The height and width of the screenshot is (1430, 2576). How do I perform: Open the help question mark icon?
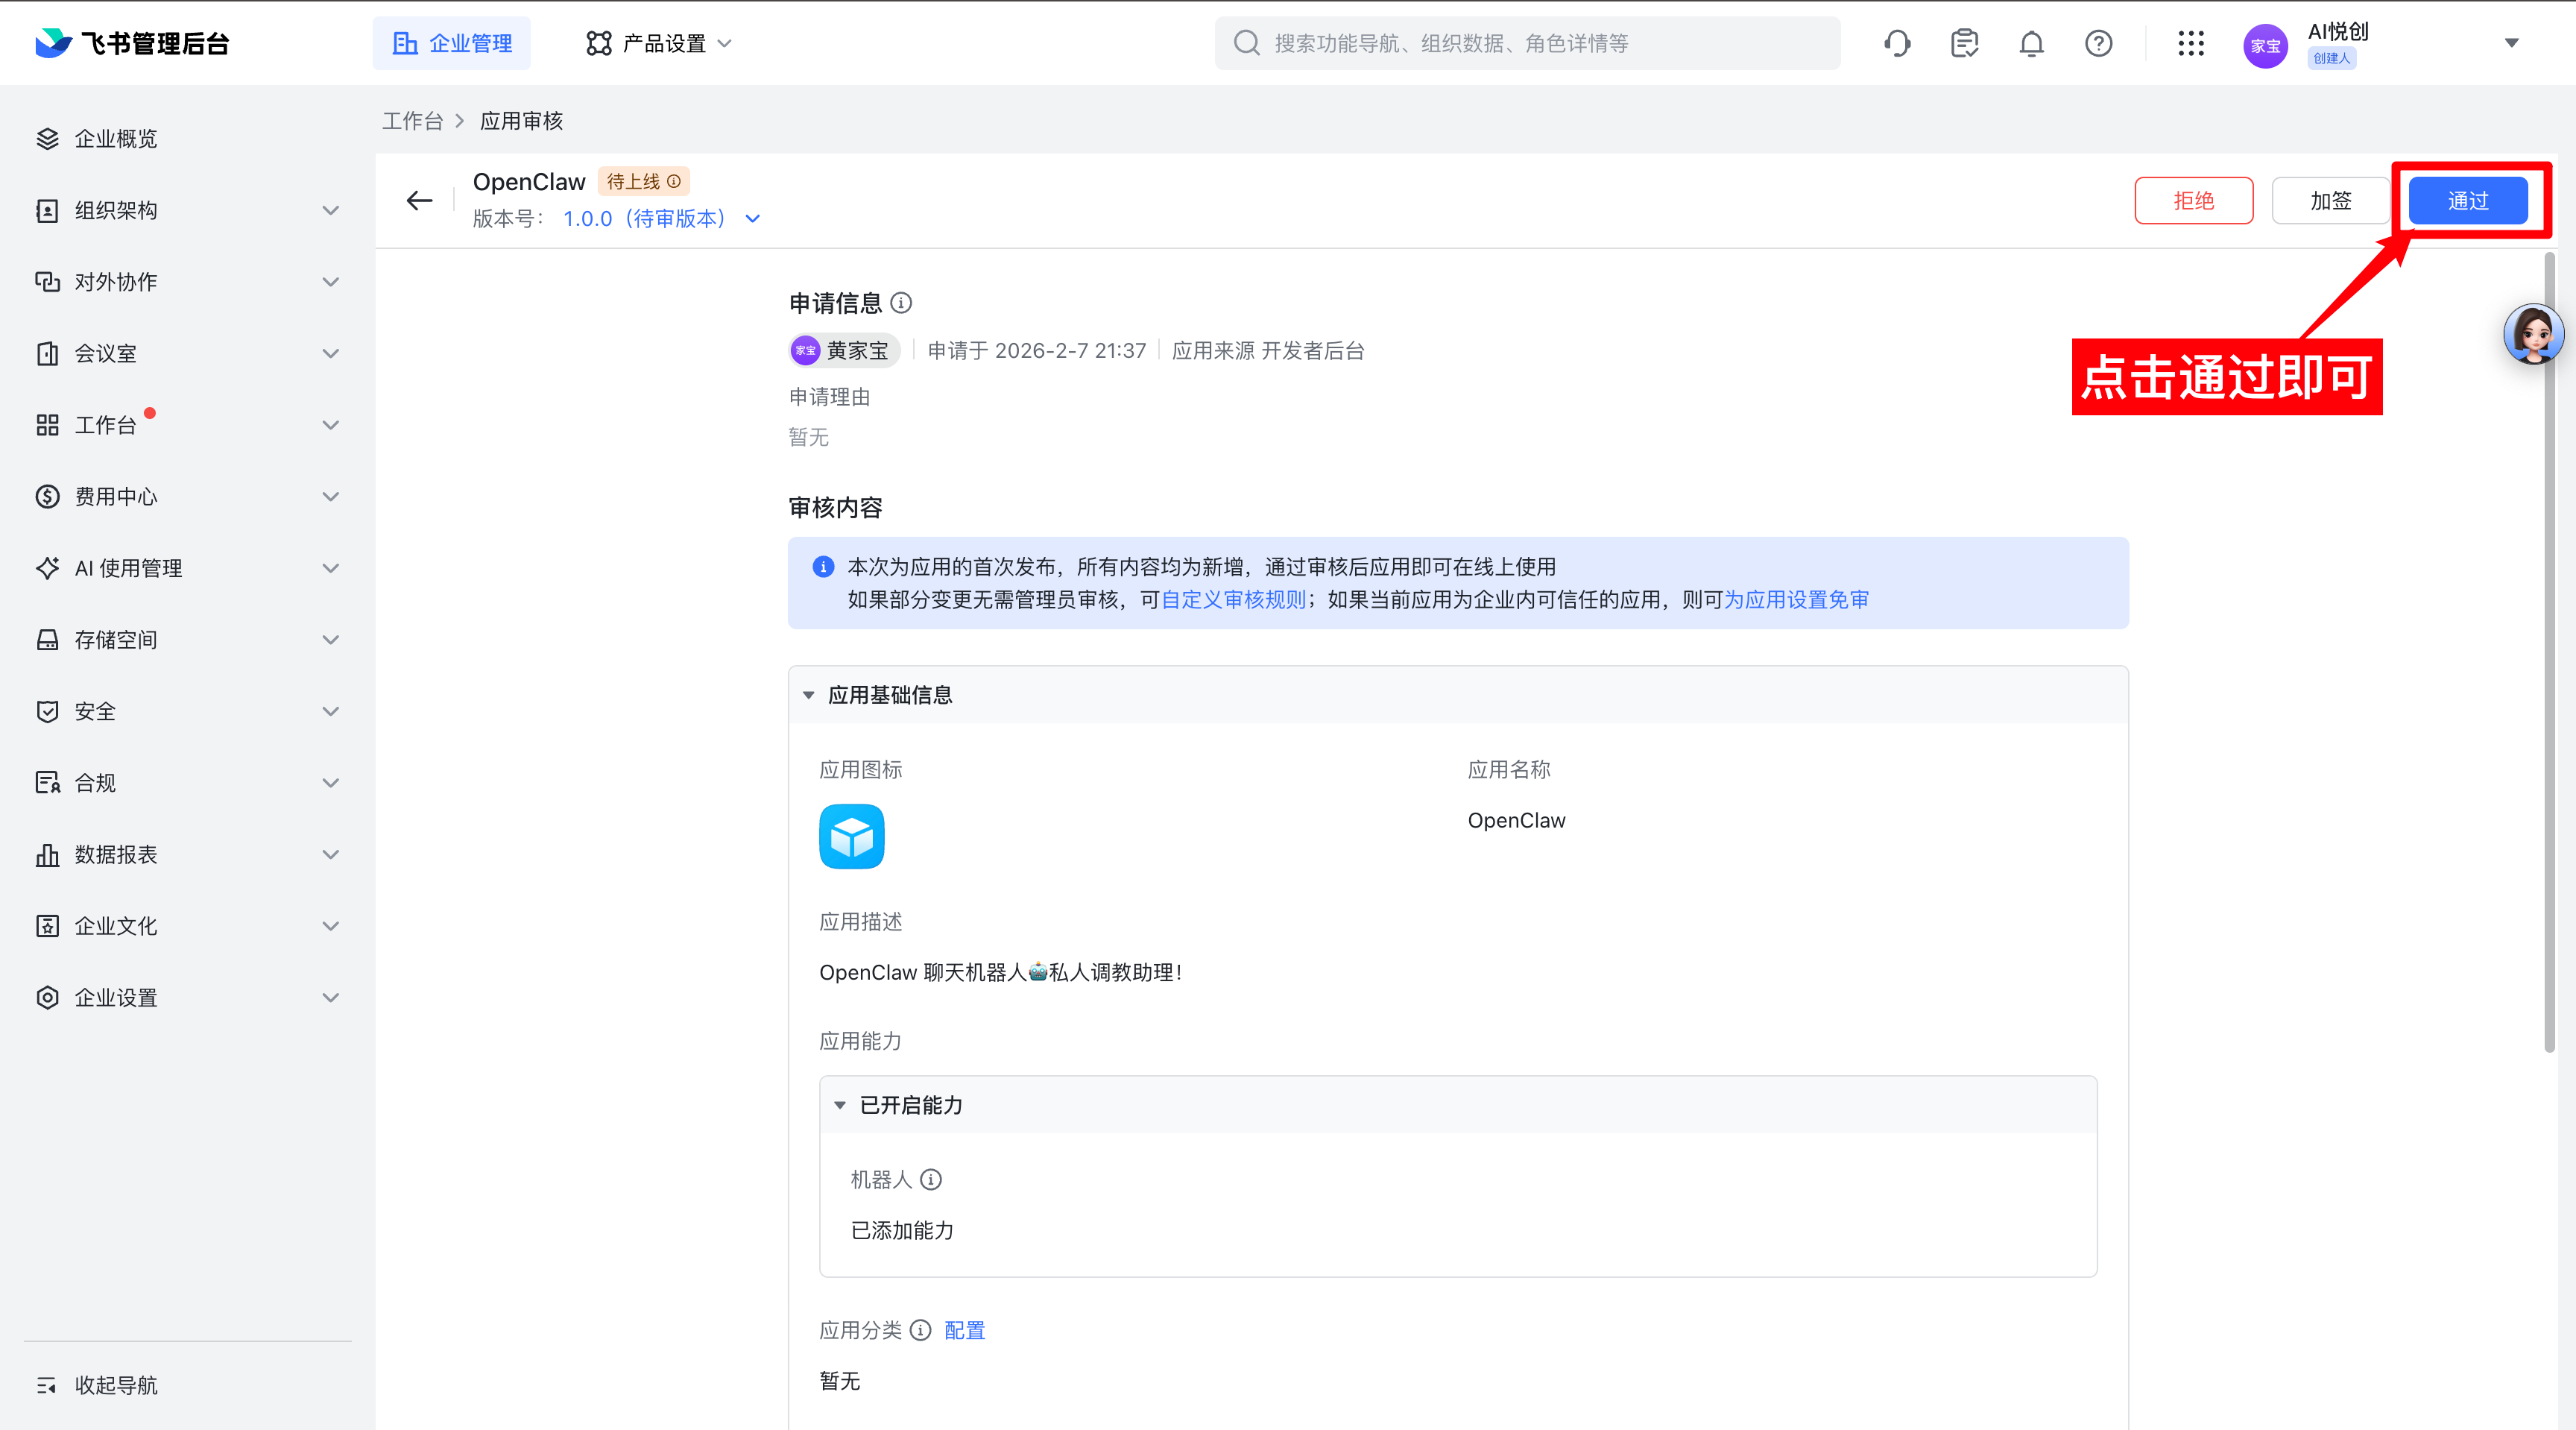pos(2098,43)
